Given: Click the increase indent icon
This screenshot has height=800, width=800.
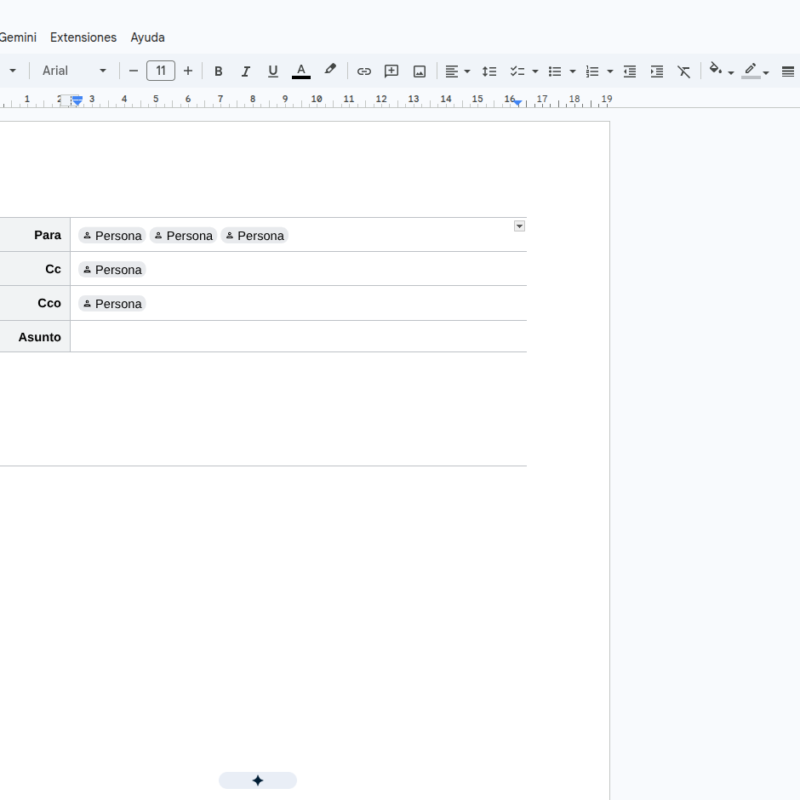Looking at the screenshot, I should coord(657,71).
